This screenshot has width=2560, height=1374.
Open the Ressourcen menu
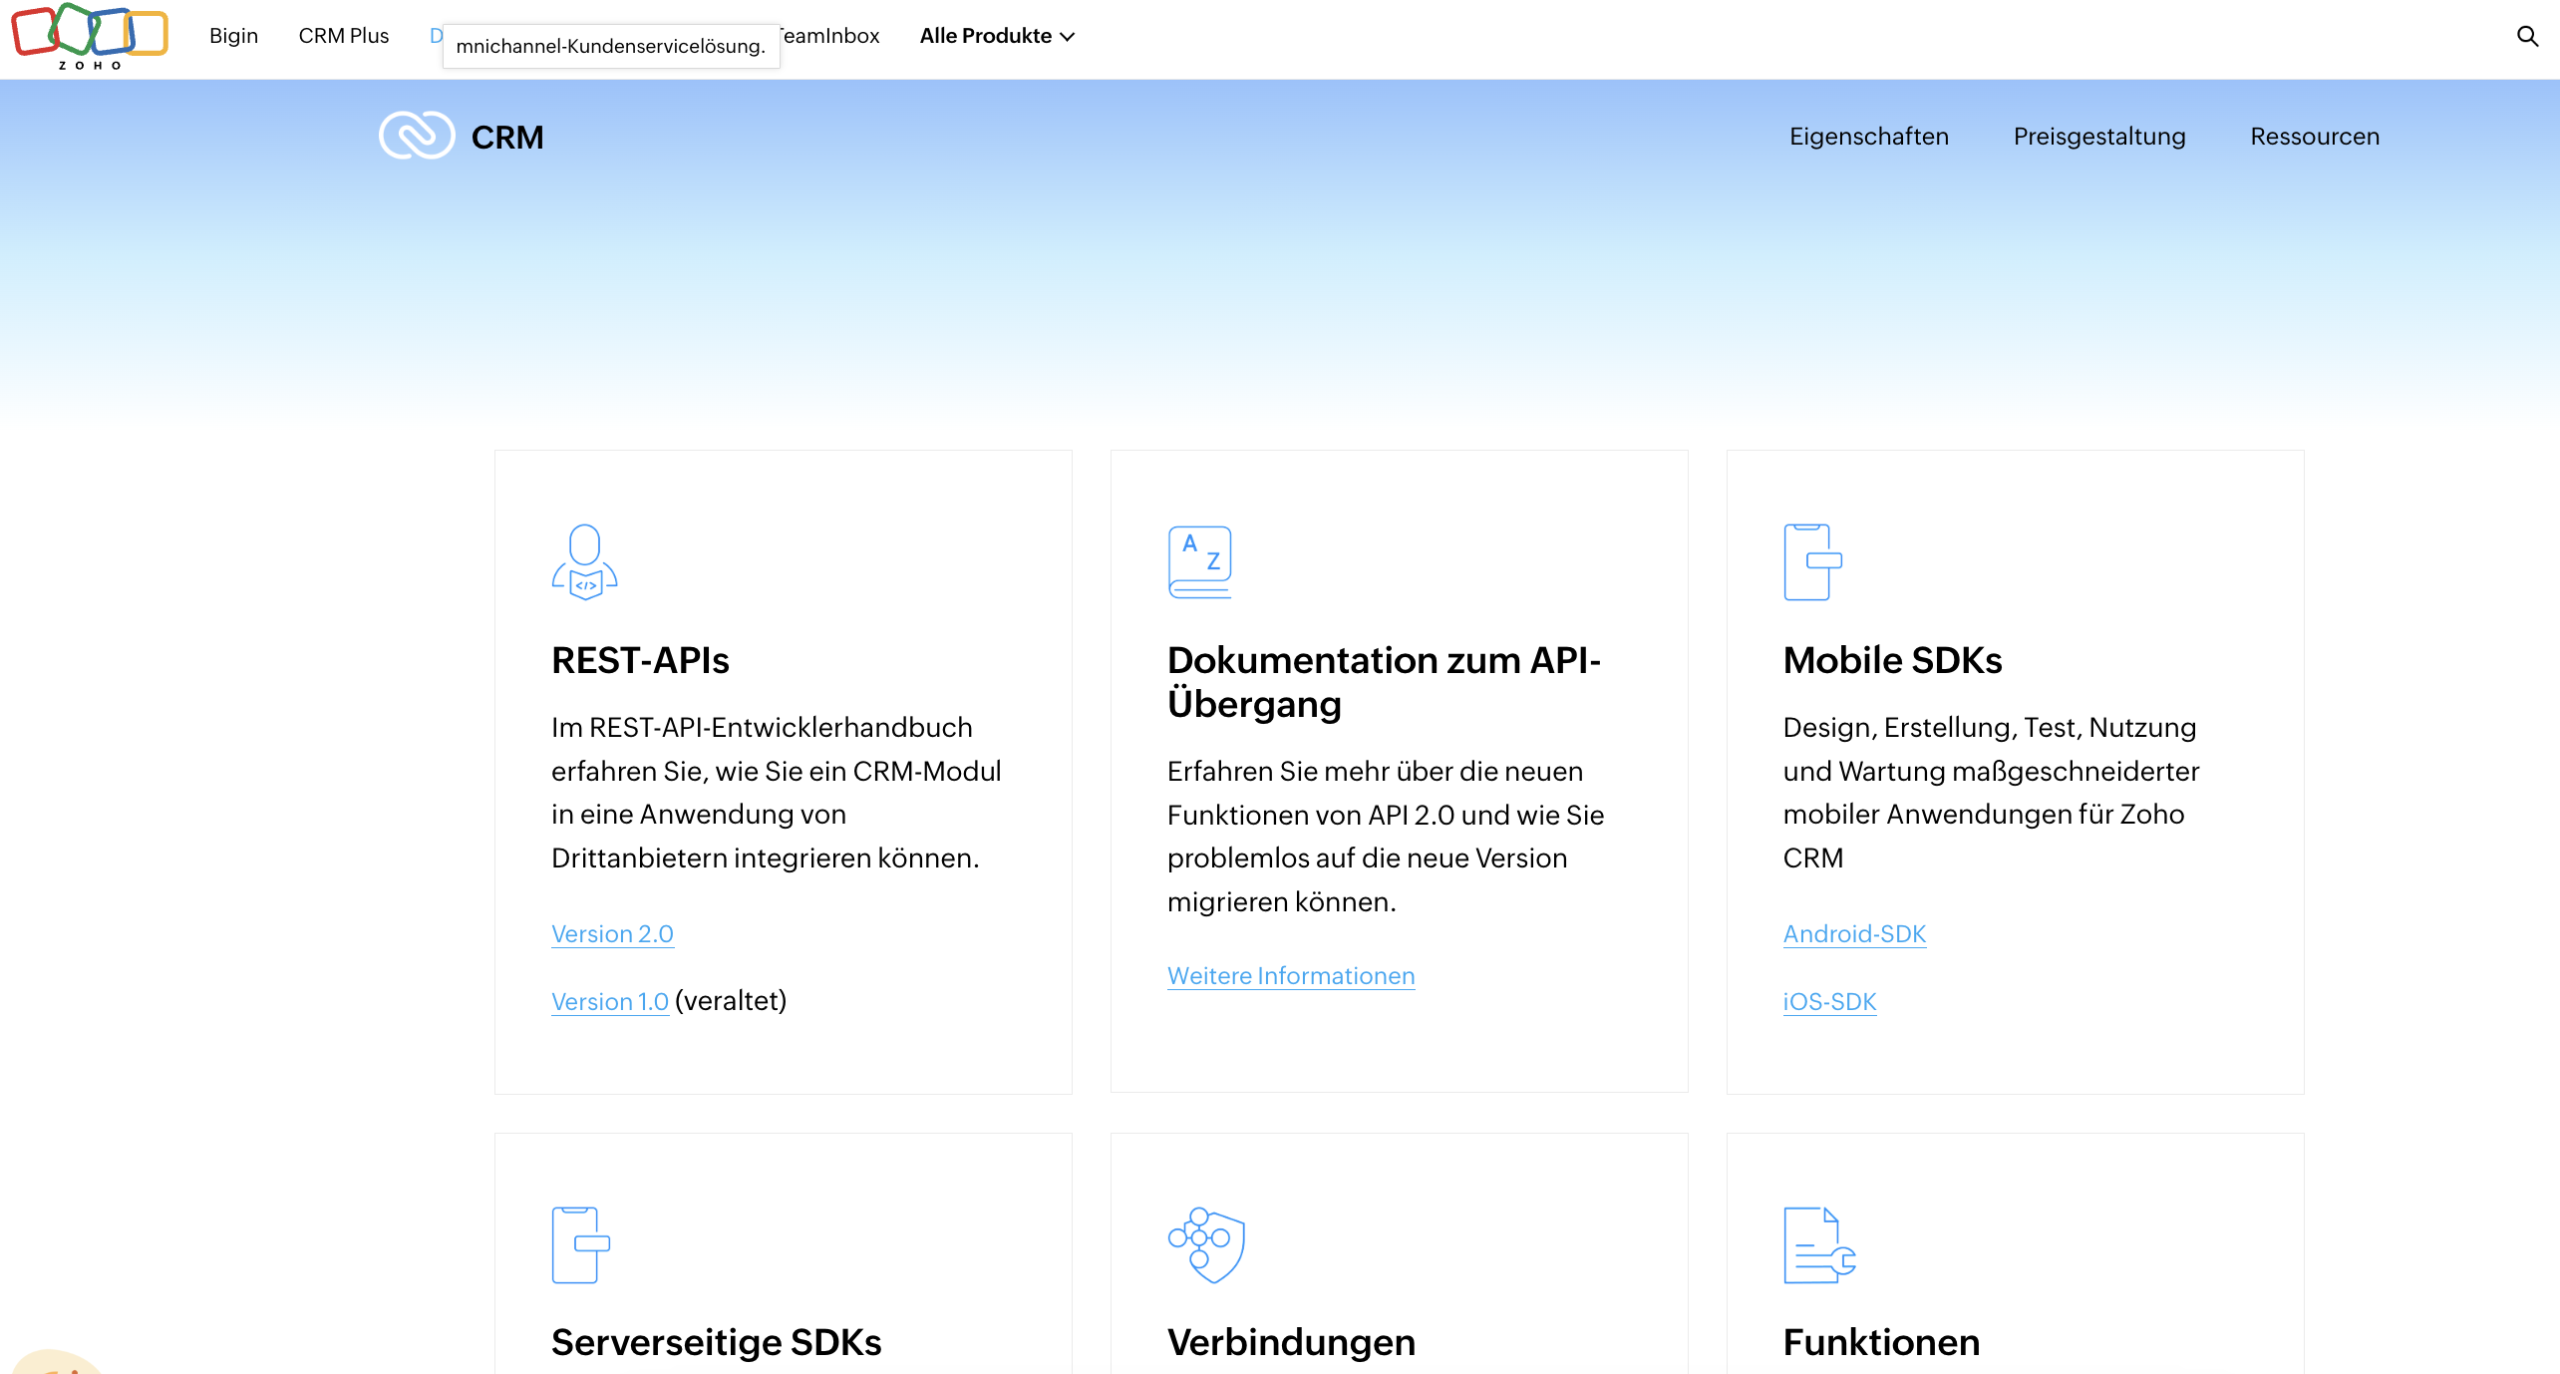click(2315, 137)
